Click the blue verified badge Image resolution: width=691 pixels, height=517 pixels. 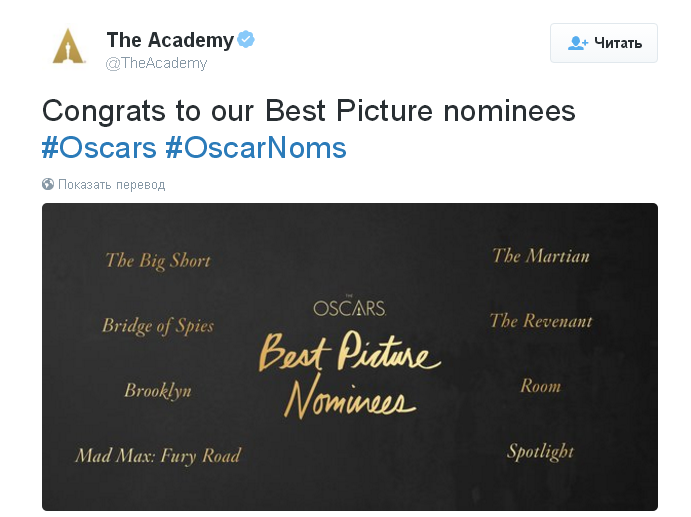(x=246, y=40)
